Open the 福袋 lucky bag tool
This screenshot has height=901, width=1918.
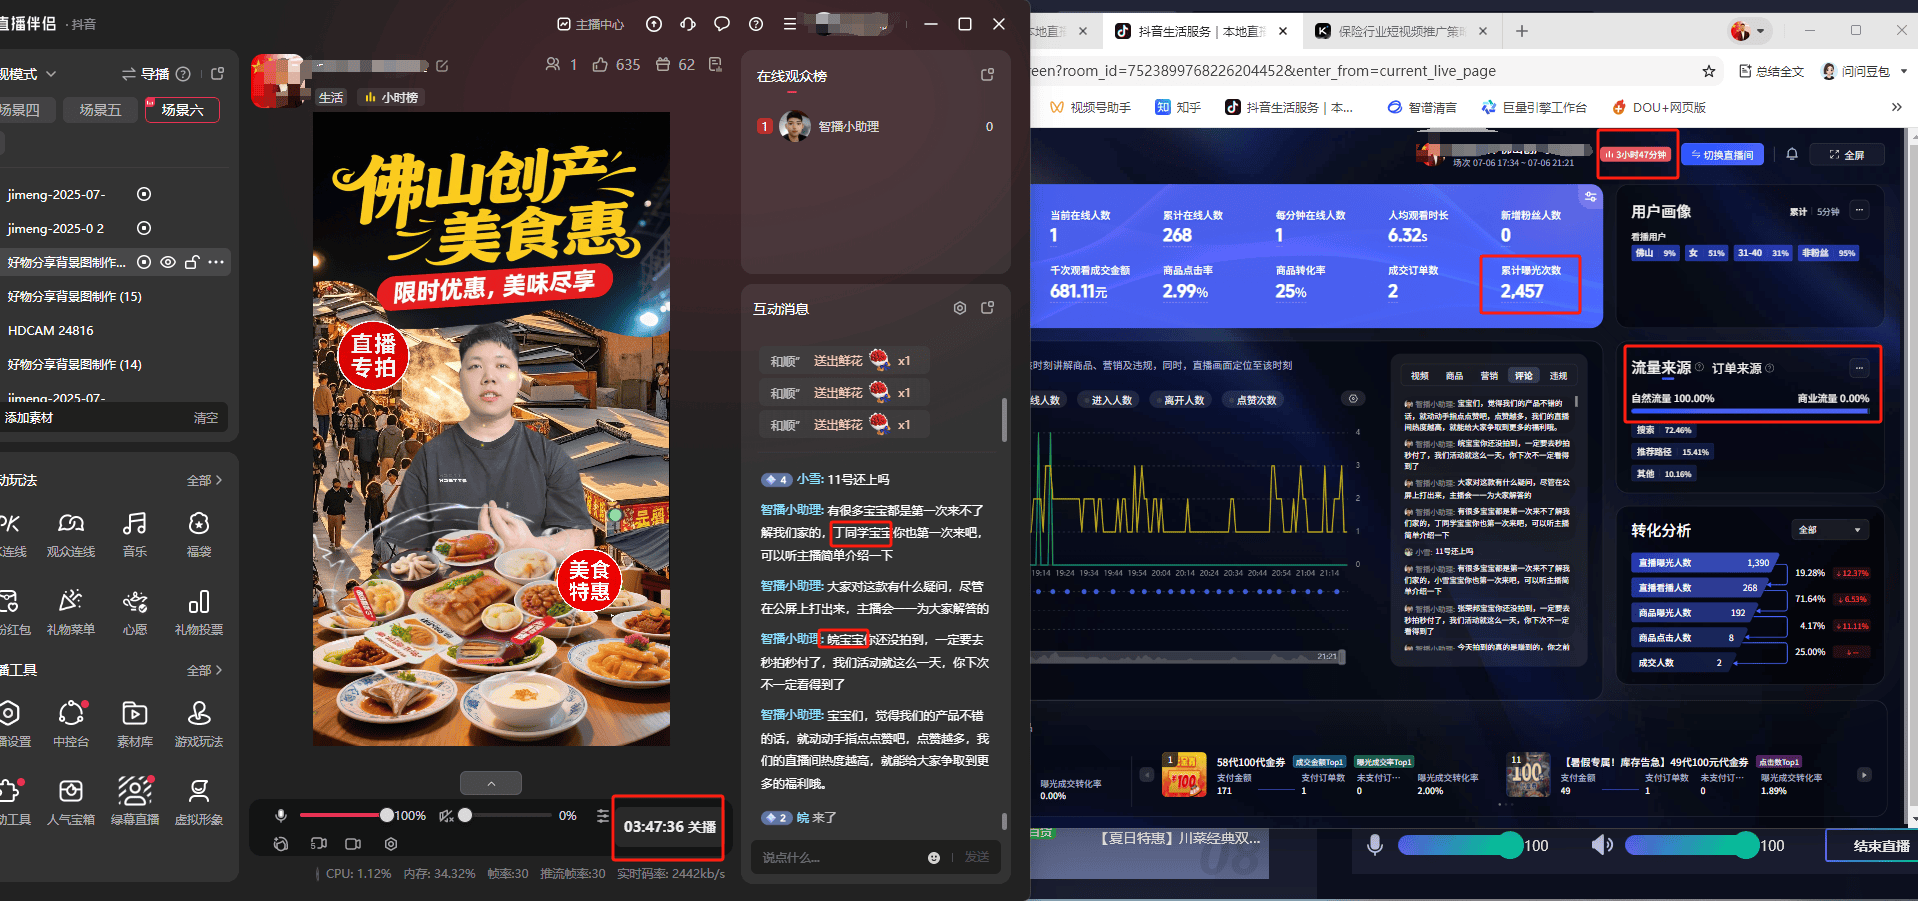pyautogui.click(x=199, y=533)
